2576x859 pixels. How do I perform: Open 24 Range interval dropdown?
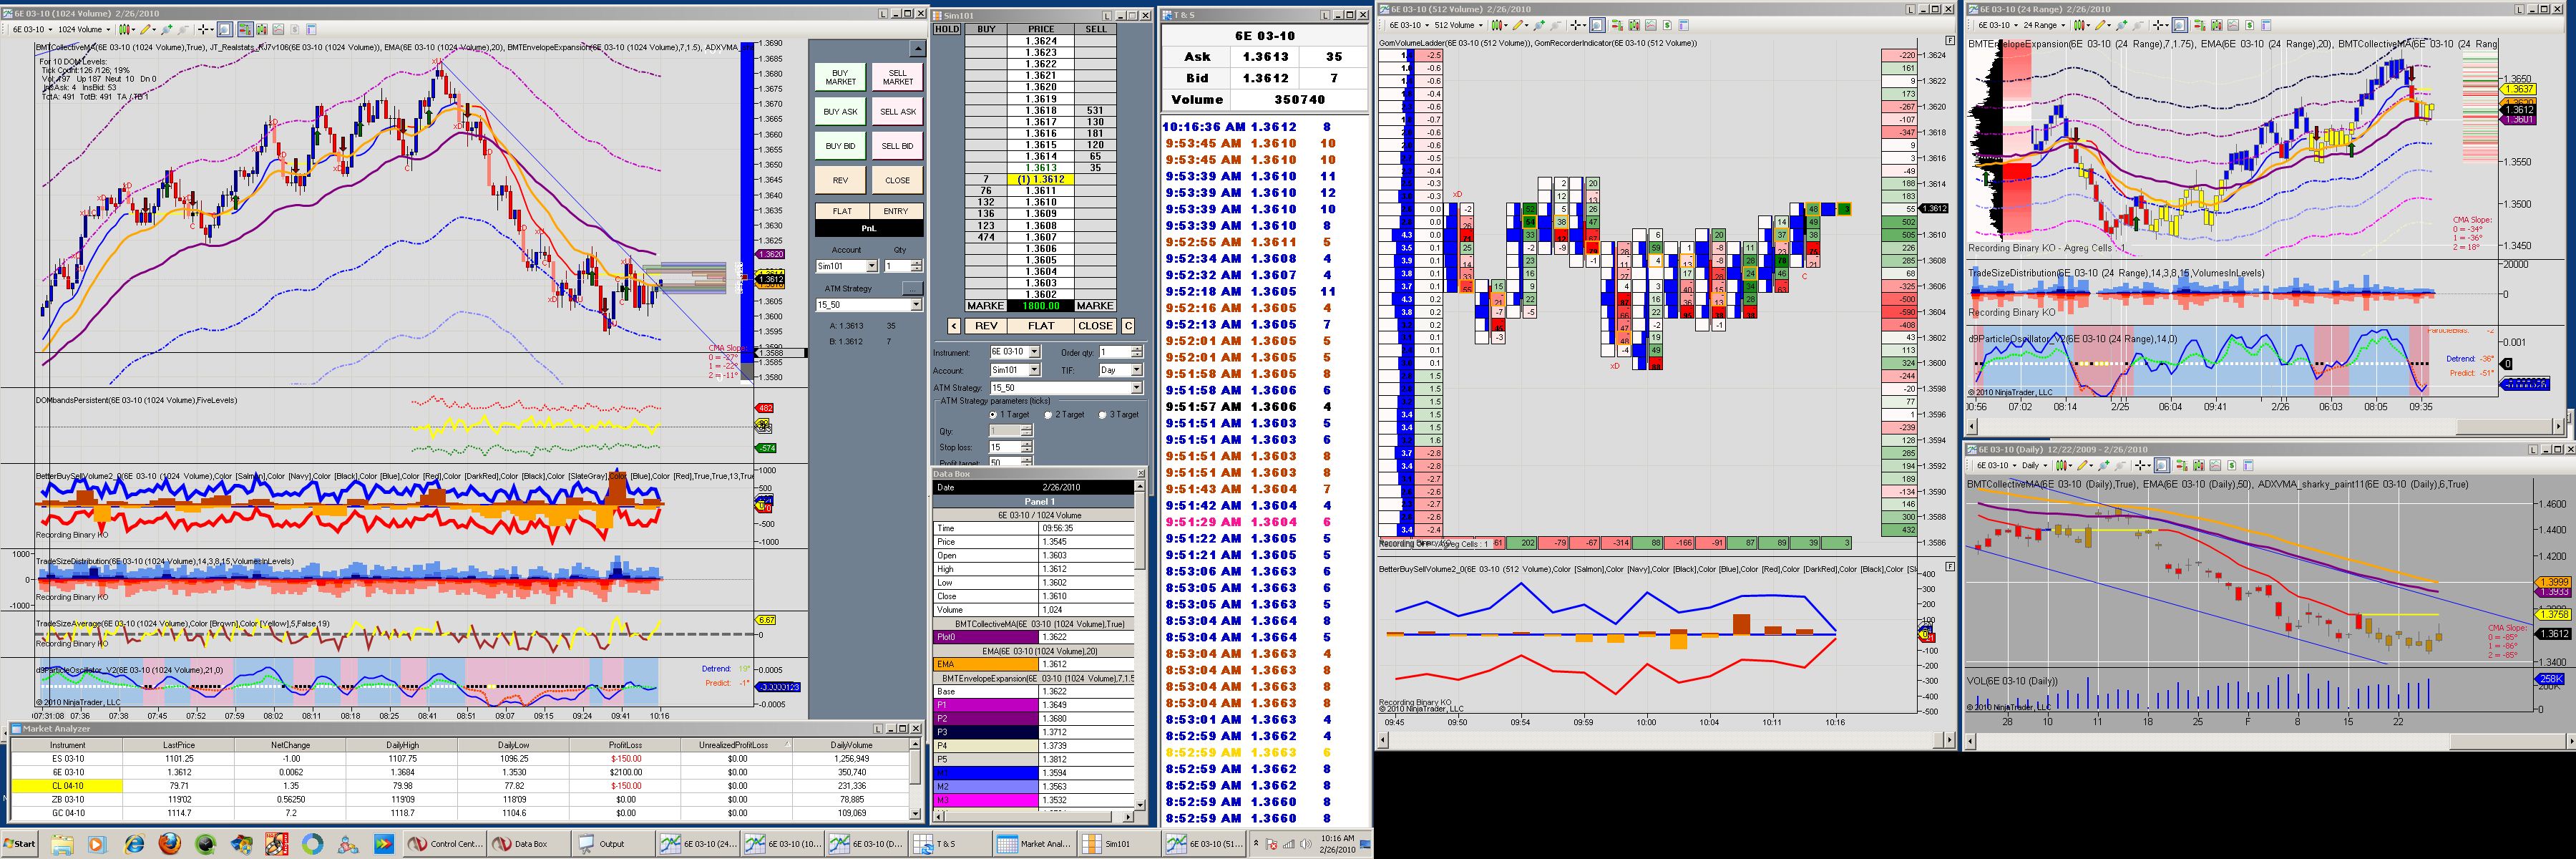tap(2063, 25)
